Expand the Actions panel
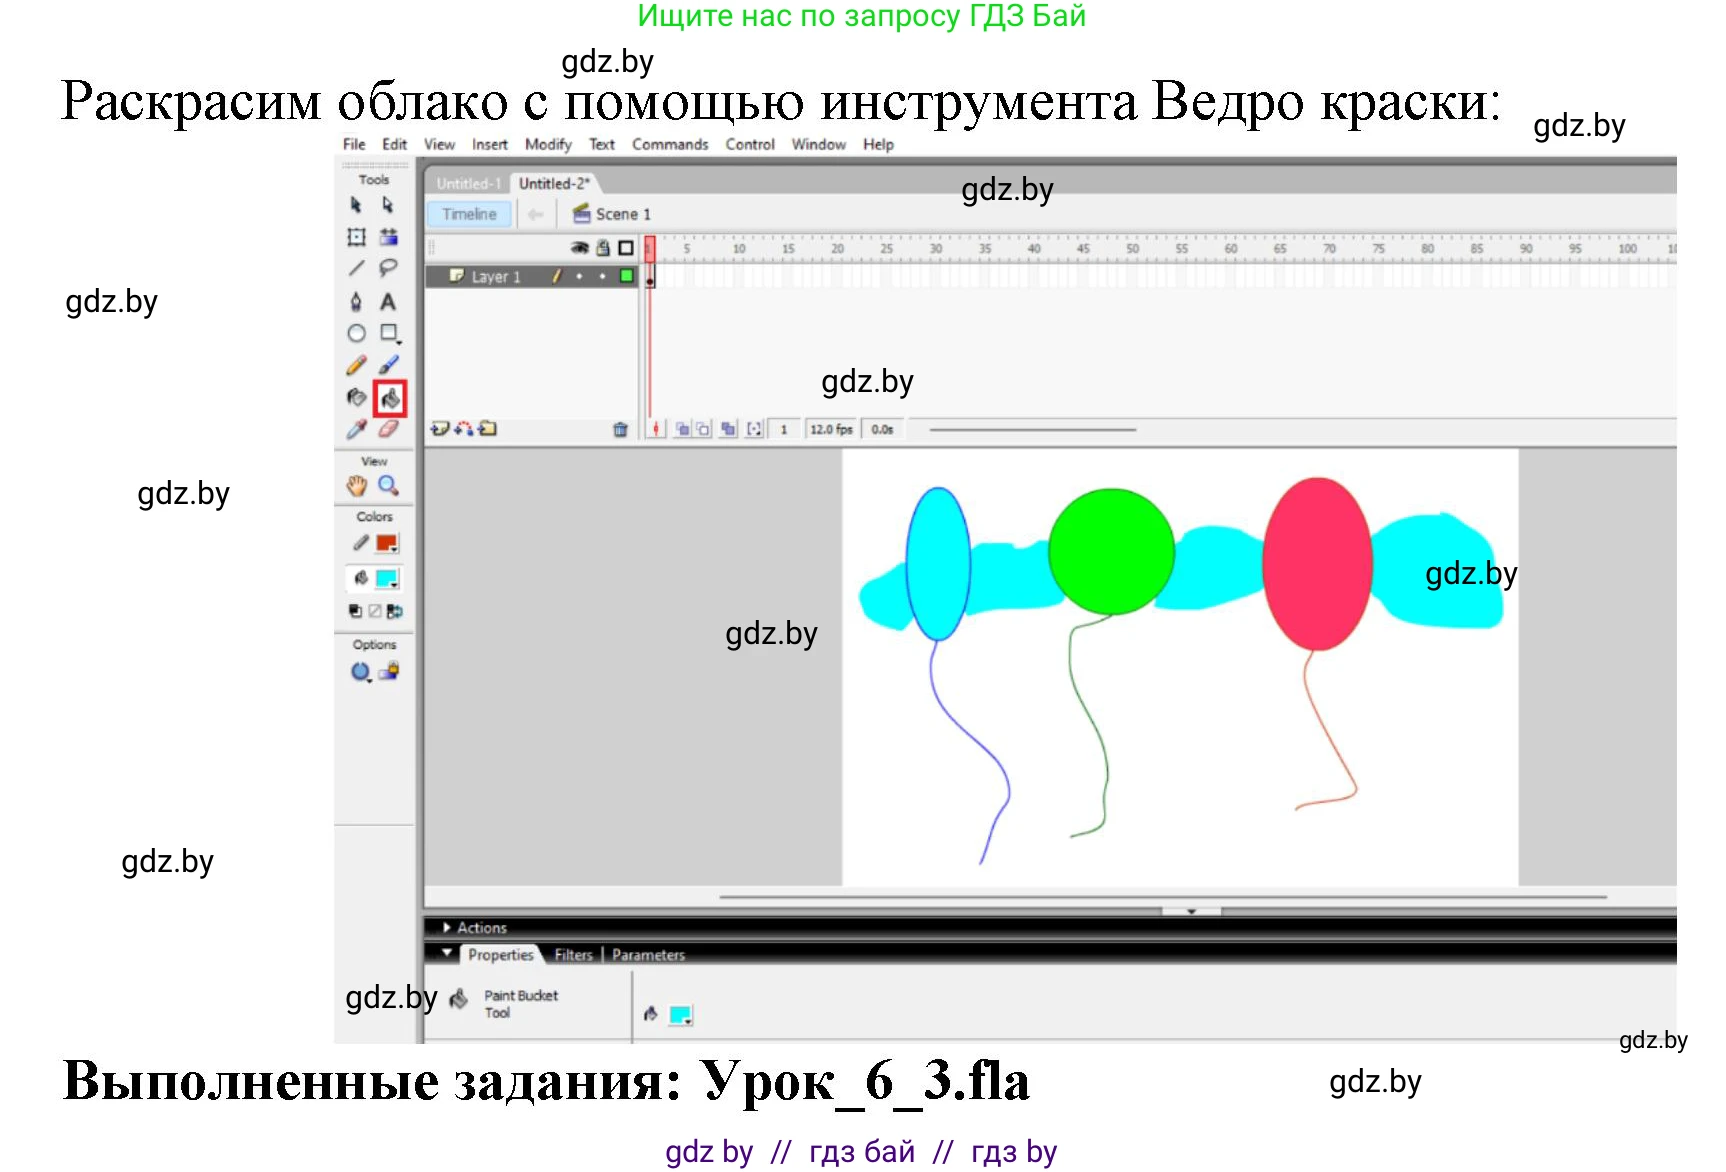Image resolution: width=1726 pixels, height=1172 pixels. 447,928
